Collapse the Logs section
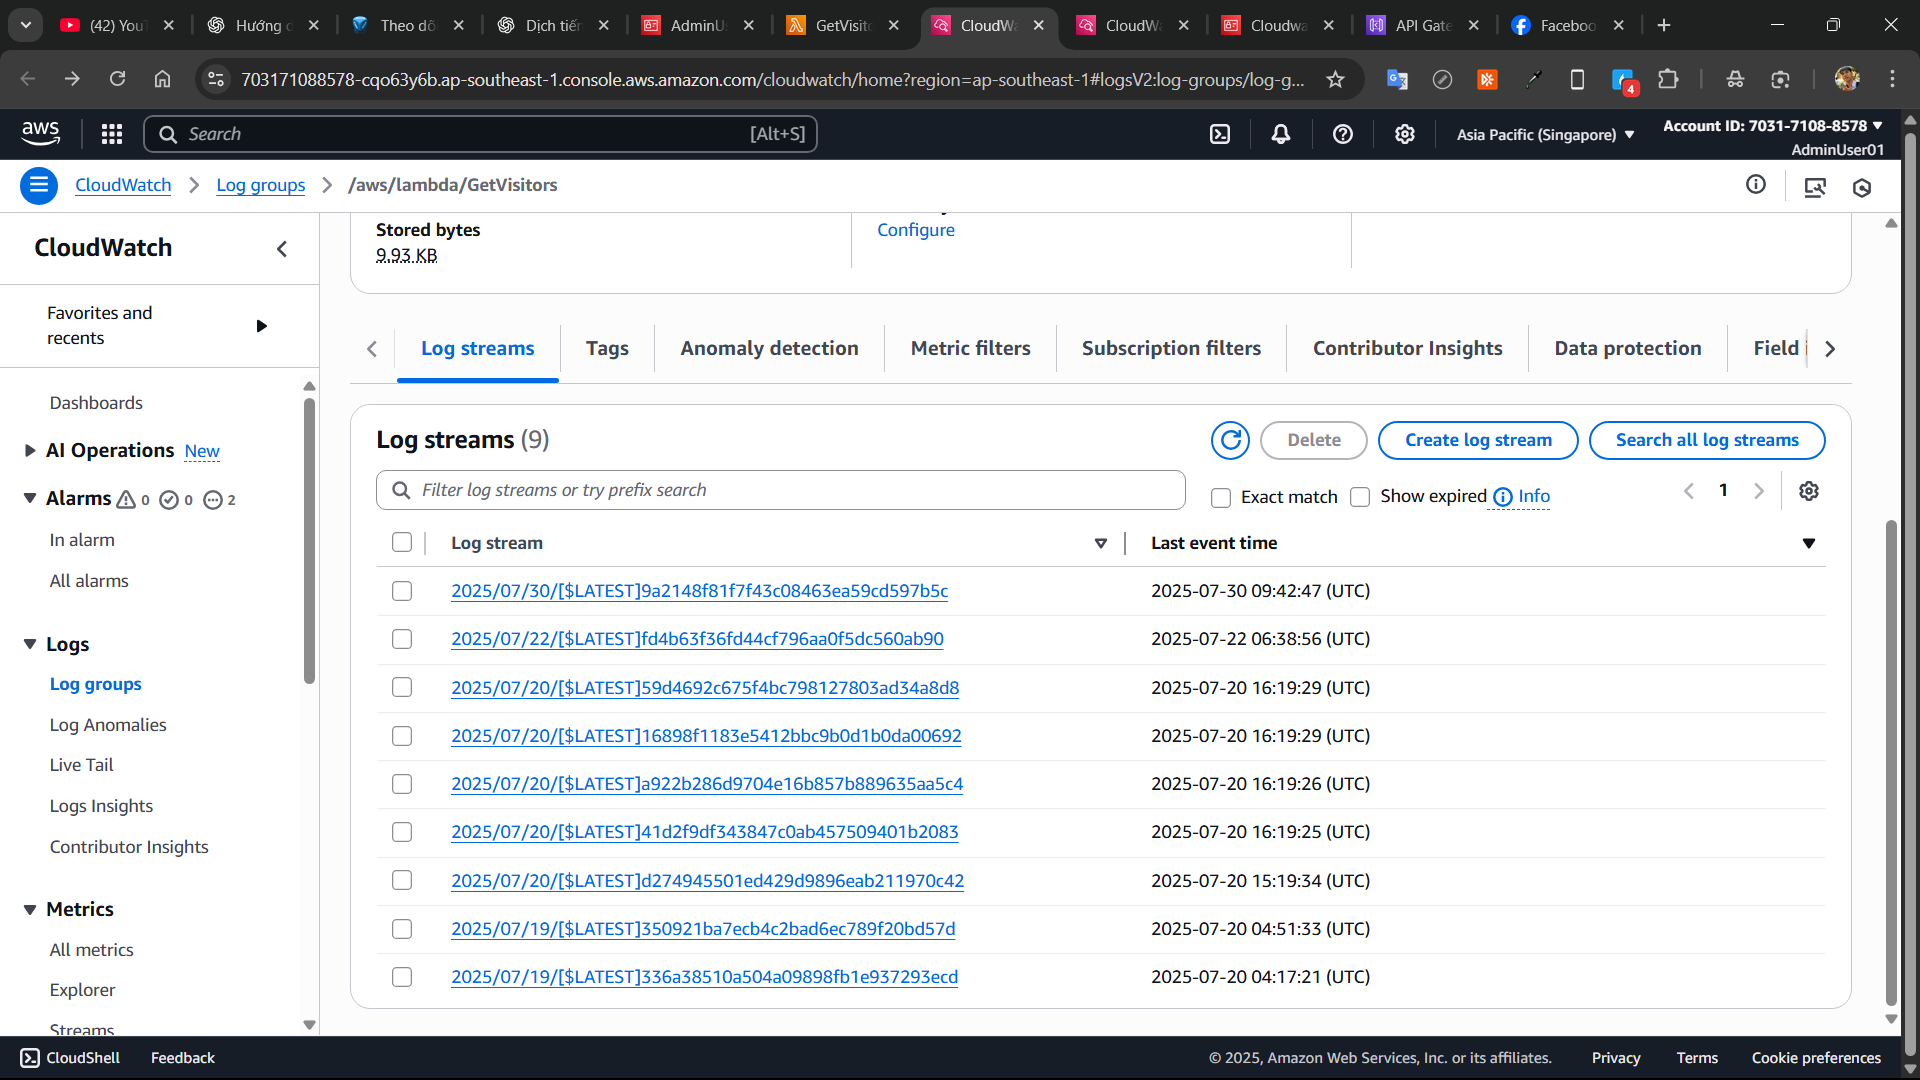This screenshot has width=1920, height=1080. [x=30, y=644]
